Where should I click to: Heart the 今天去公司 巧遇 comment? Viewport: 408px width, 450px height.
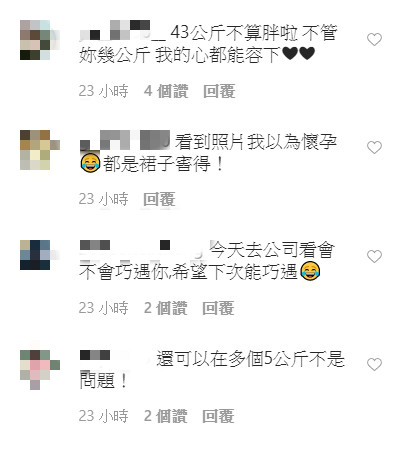point(374,256)
